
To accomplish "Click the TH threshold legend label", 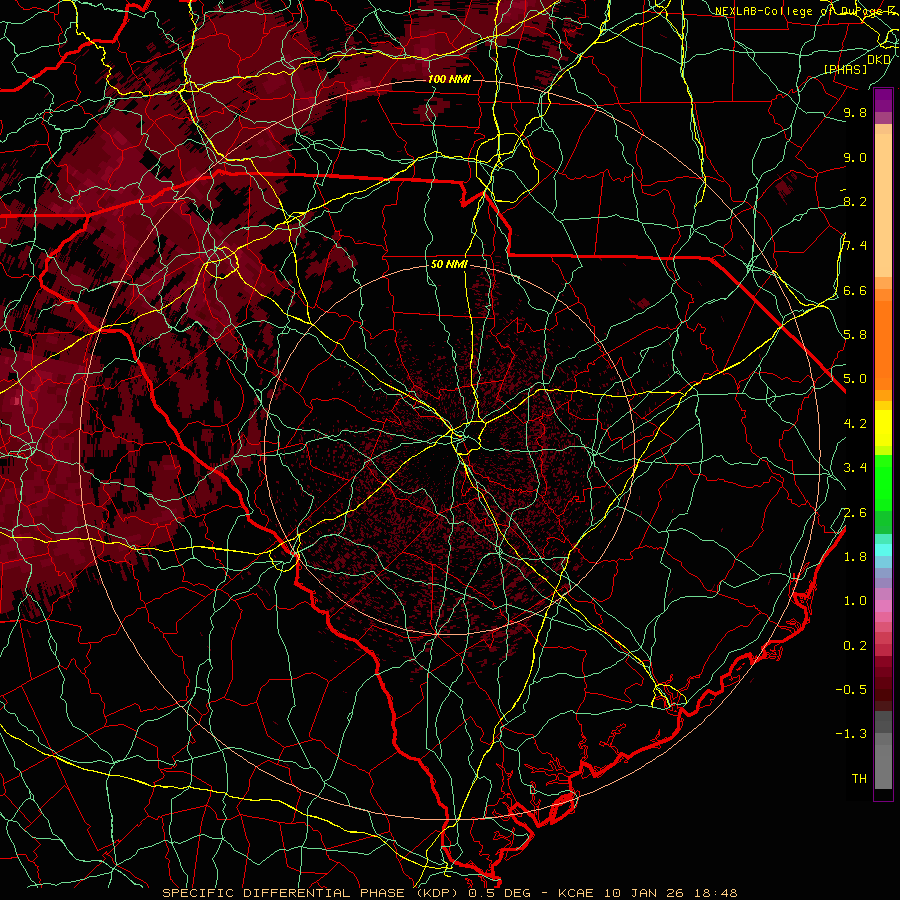I will point(859,779).
